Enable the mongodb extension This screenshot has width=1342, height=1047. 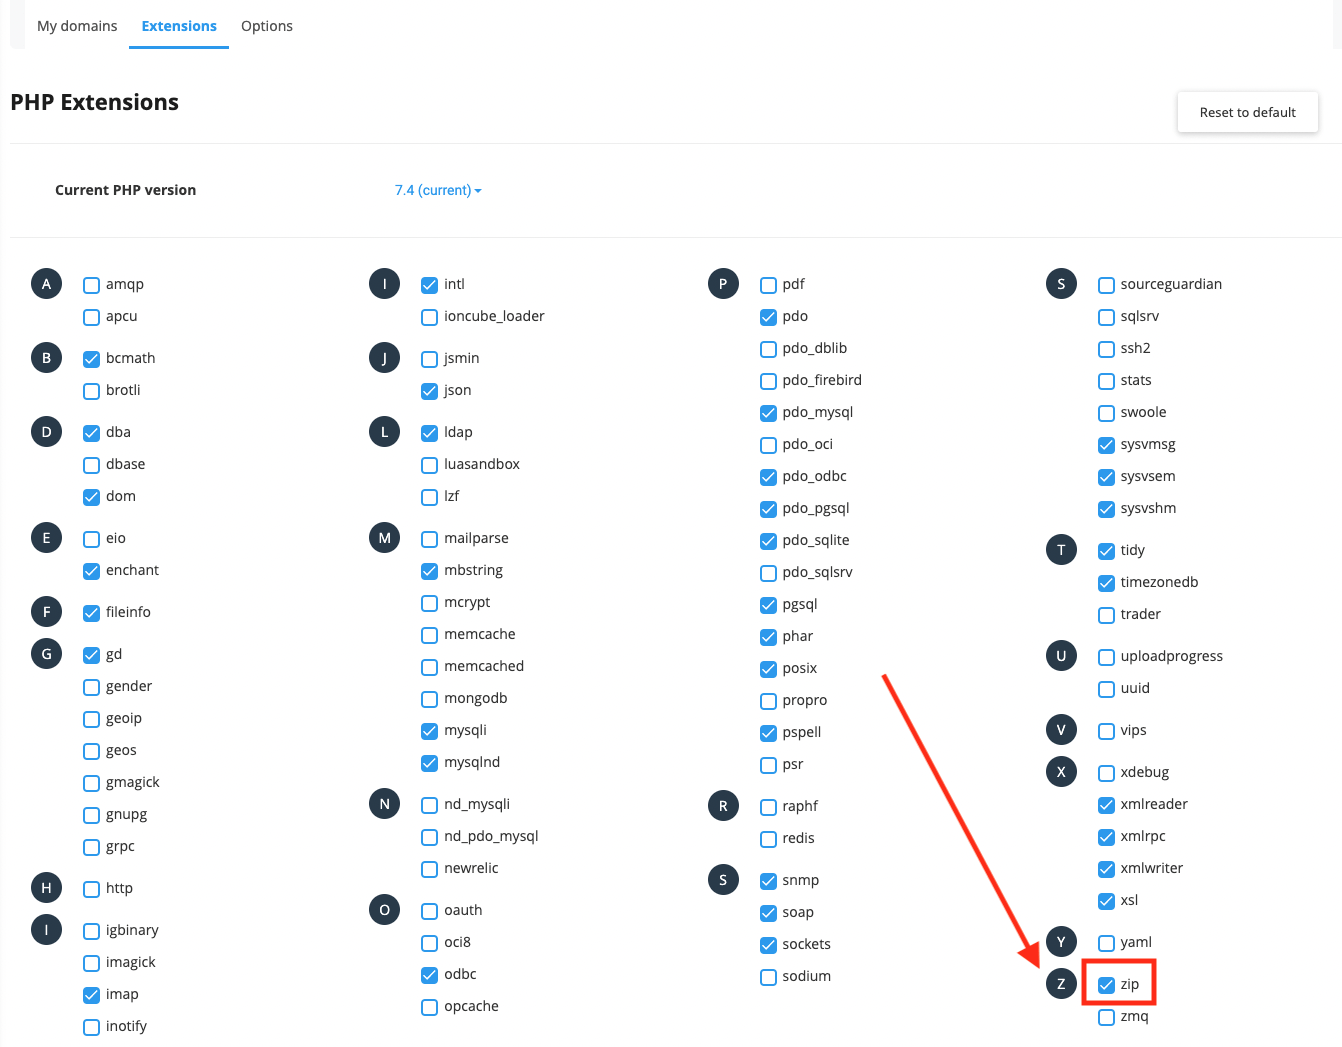(x=430, y=698)
